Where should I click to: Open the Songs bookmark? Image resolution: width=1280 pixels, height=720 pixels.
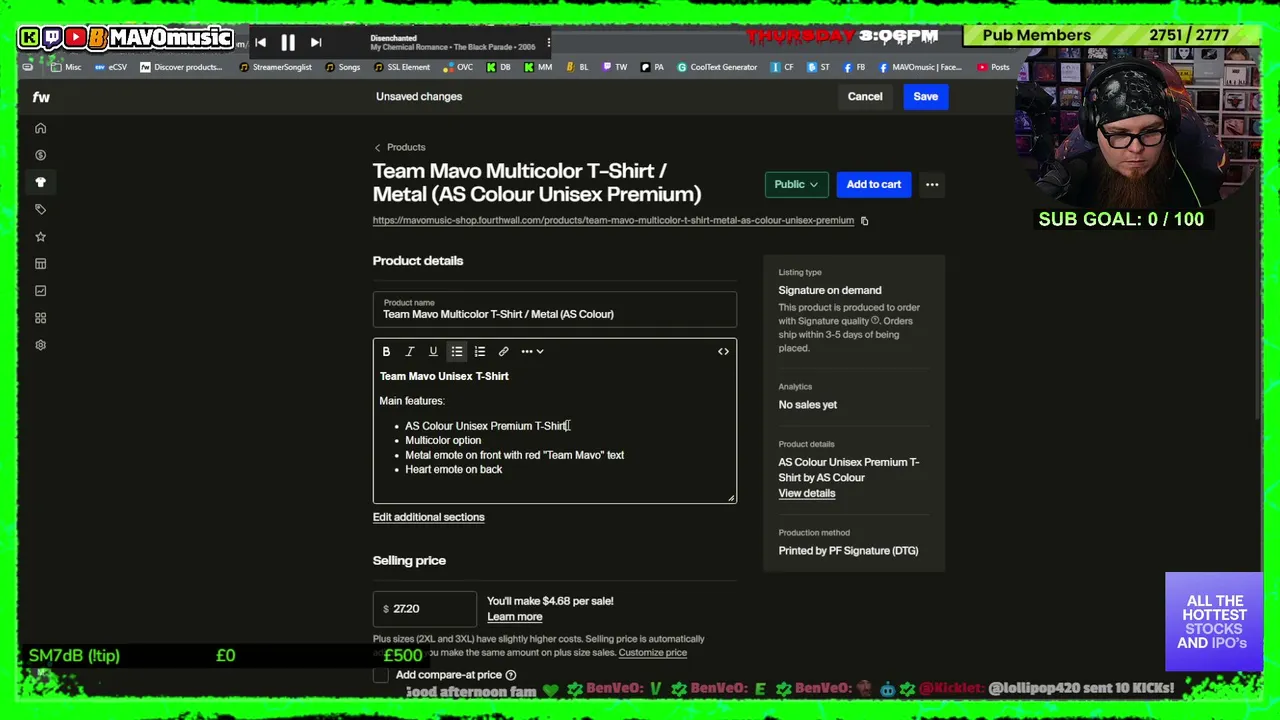342,67
